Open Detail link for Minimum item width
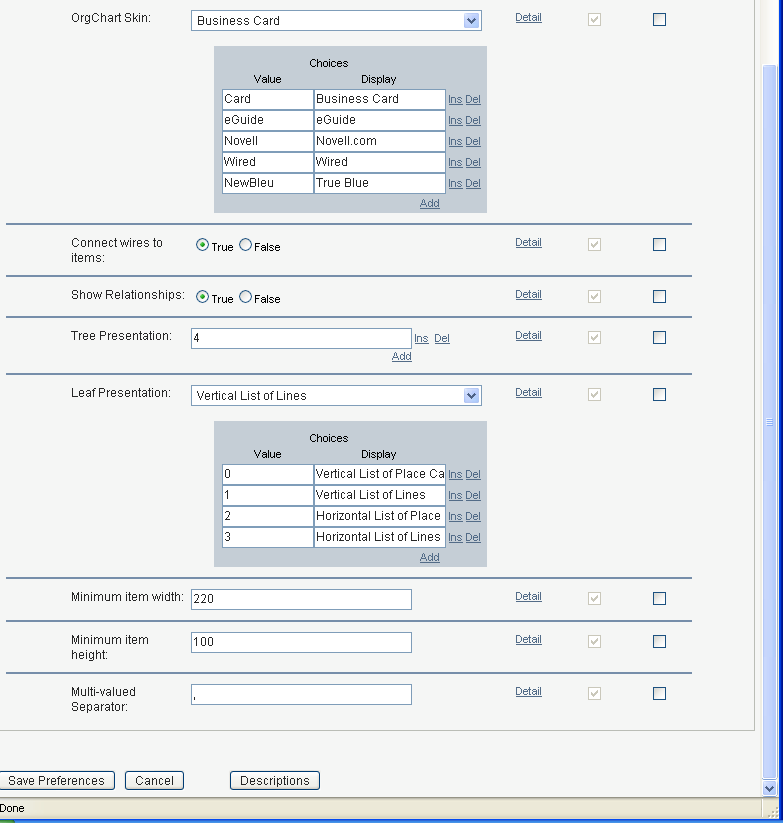This screenshot has height=823, width=783. click(528, 597)
